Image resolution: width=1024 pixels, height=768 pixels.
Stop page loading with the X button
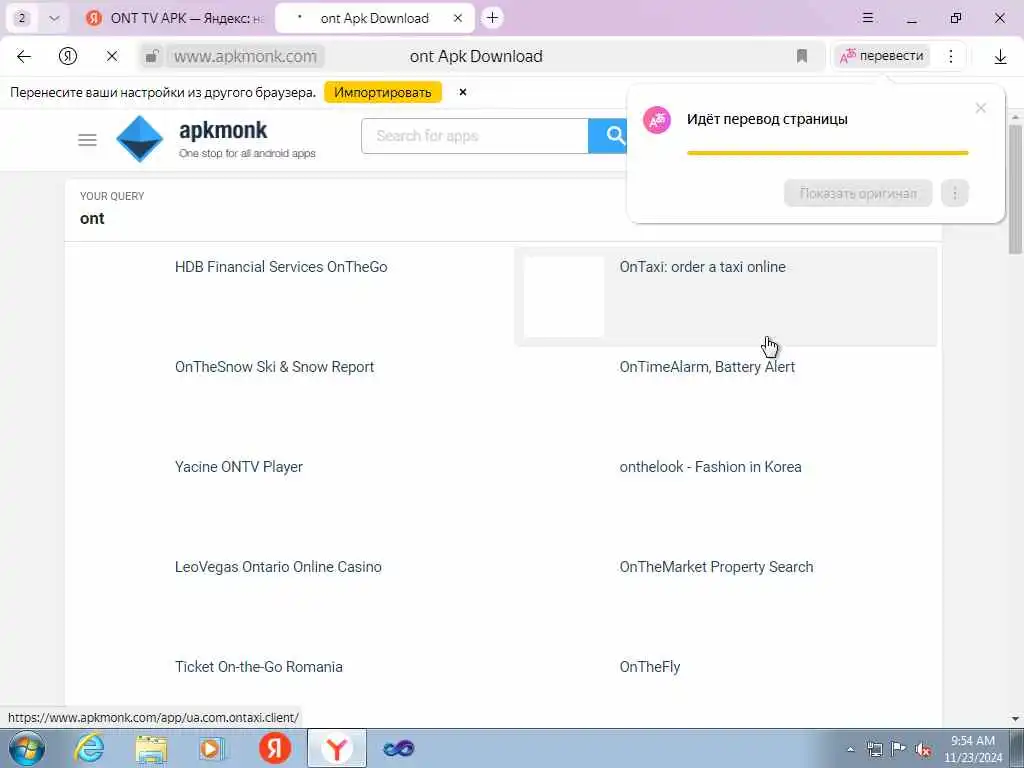(x=112, y=57)
